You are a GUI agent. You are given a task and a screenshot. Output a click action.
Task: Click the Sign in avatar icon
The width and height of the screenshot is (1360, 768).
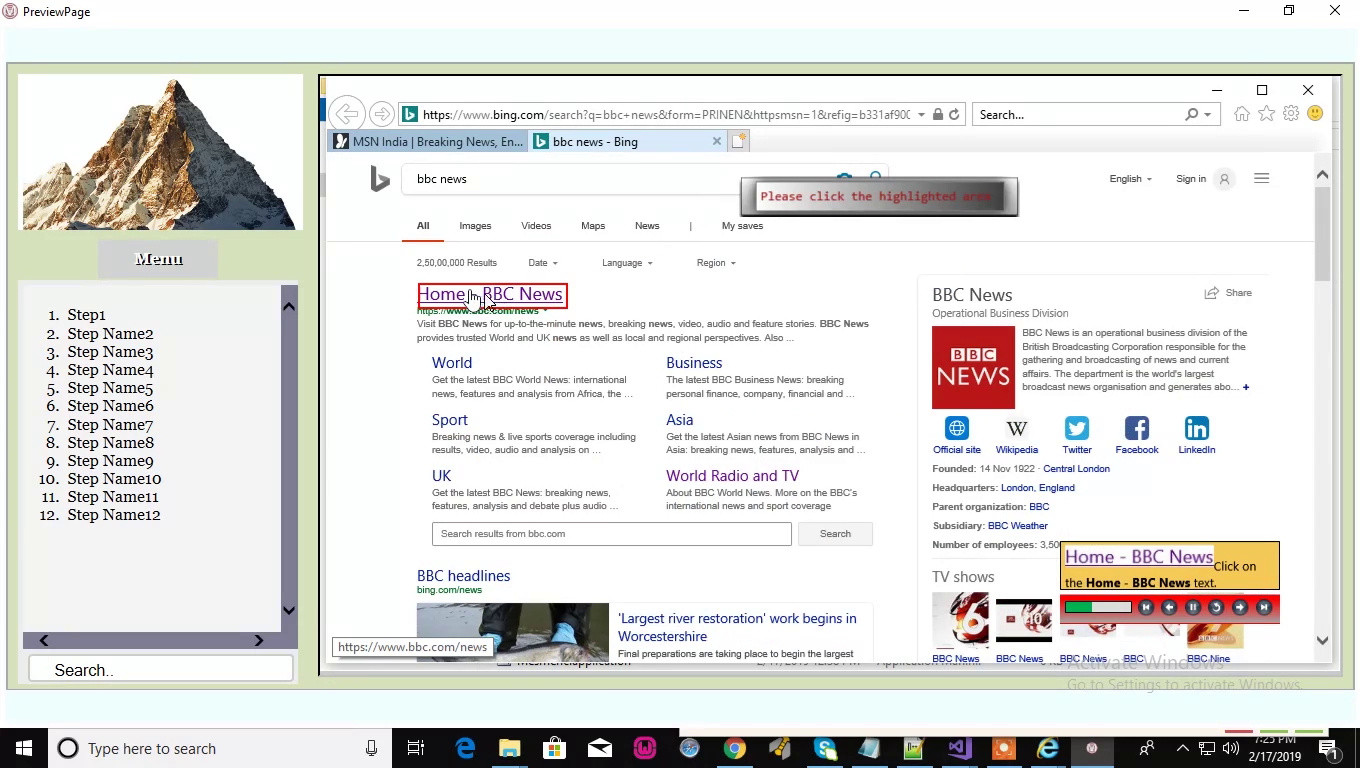(1224, 179)
